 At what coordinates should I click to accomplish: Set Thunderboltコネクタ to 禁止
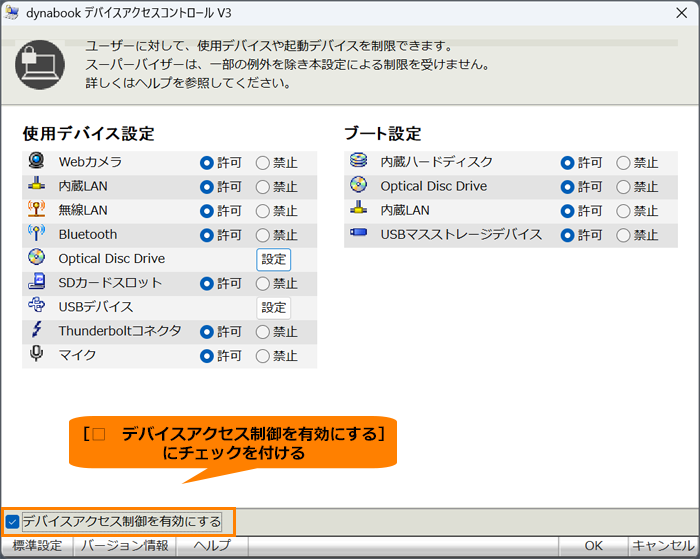coord(262,332)
